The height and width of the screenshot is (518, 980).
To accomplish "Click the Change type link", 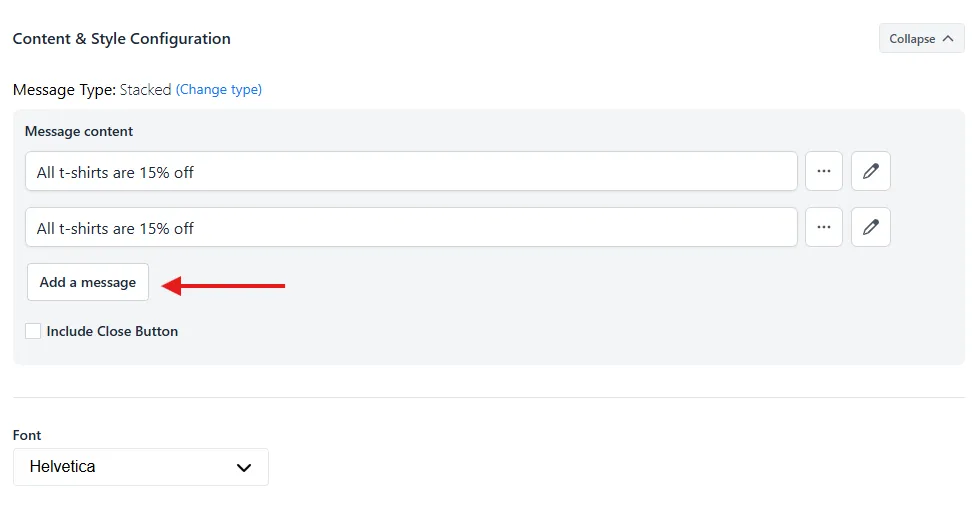I will (219, 89).
